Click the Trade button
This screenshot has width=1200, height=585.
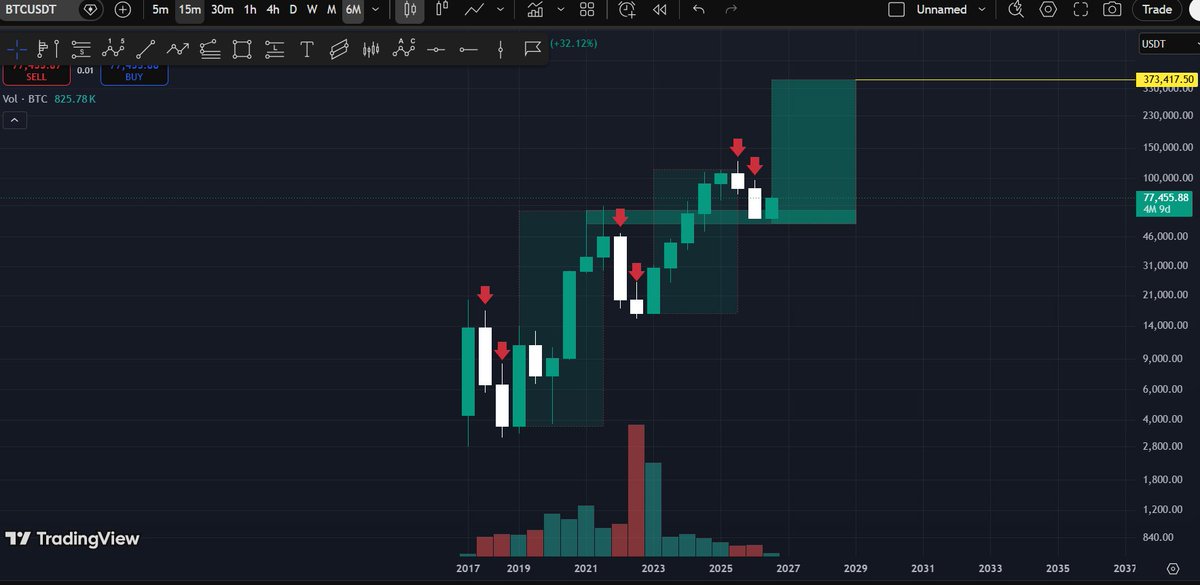[1157, 9]
